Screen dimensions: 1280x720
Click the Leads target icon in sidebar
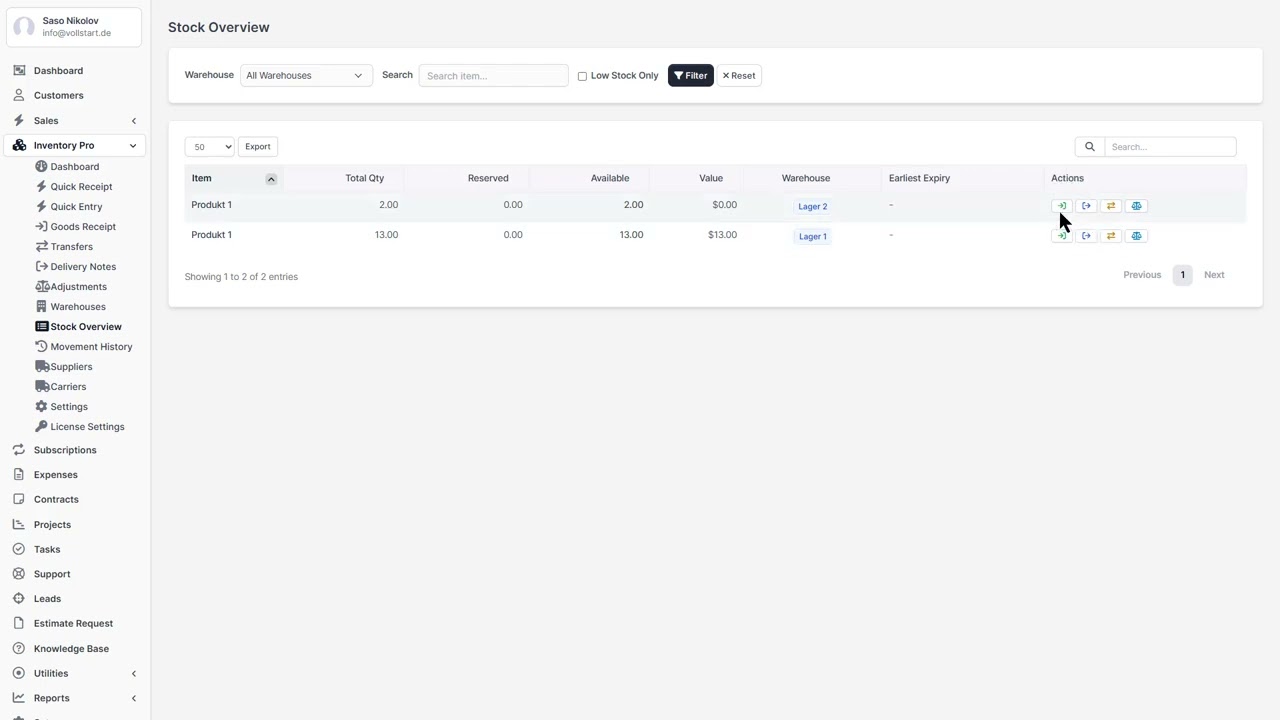click(x=19, y=599)
